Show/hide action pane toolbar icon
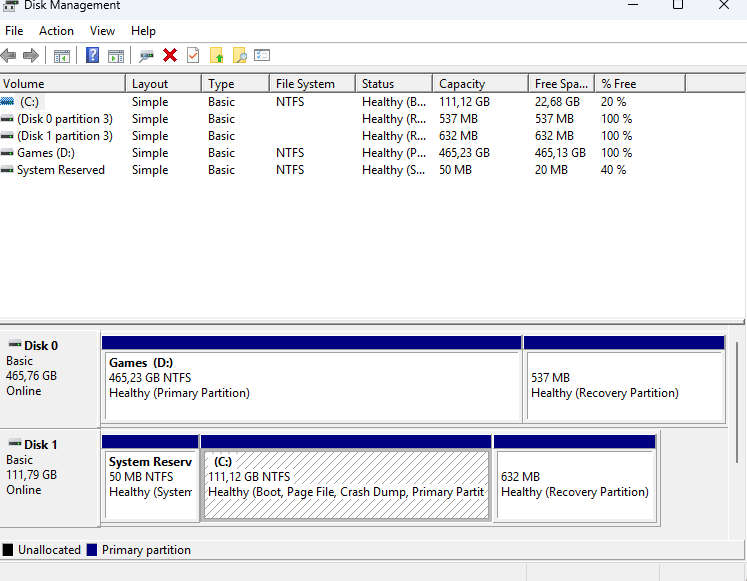The width and height of the screenshot is (747, 581). pos(116,56)
